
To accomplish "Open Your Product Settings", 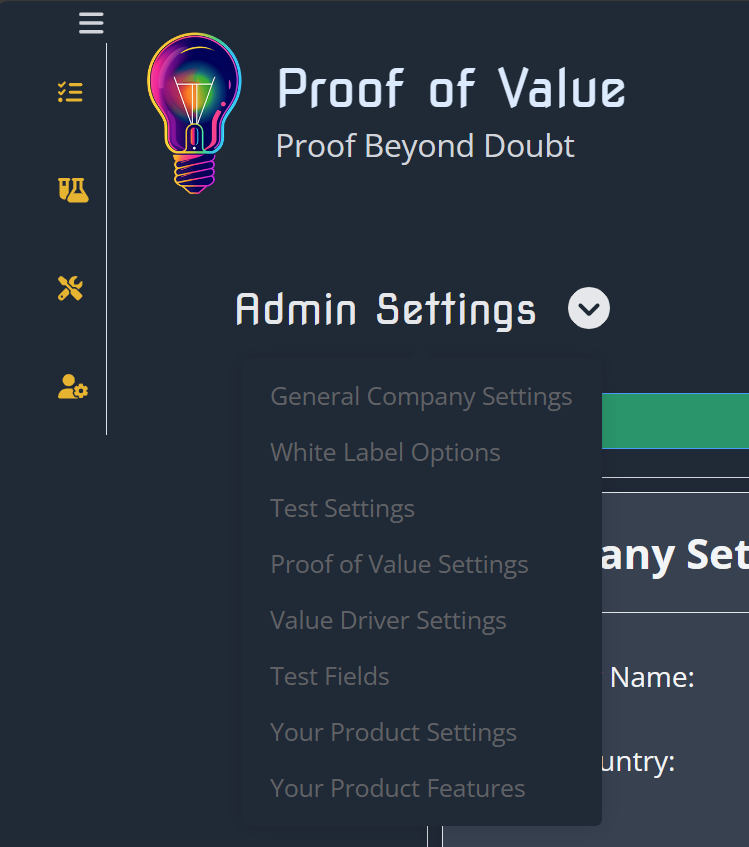I will [393, 732].
